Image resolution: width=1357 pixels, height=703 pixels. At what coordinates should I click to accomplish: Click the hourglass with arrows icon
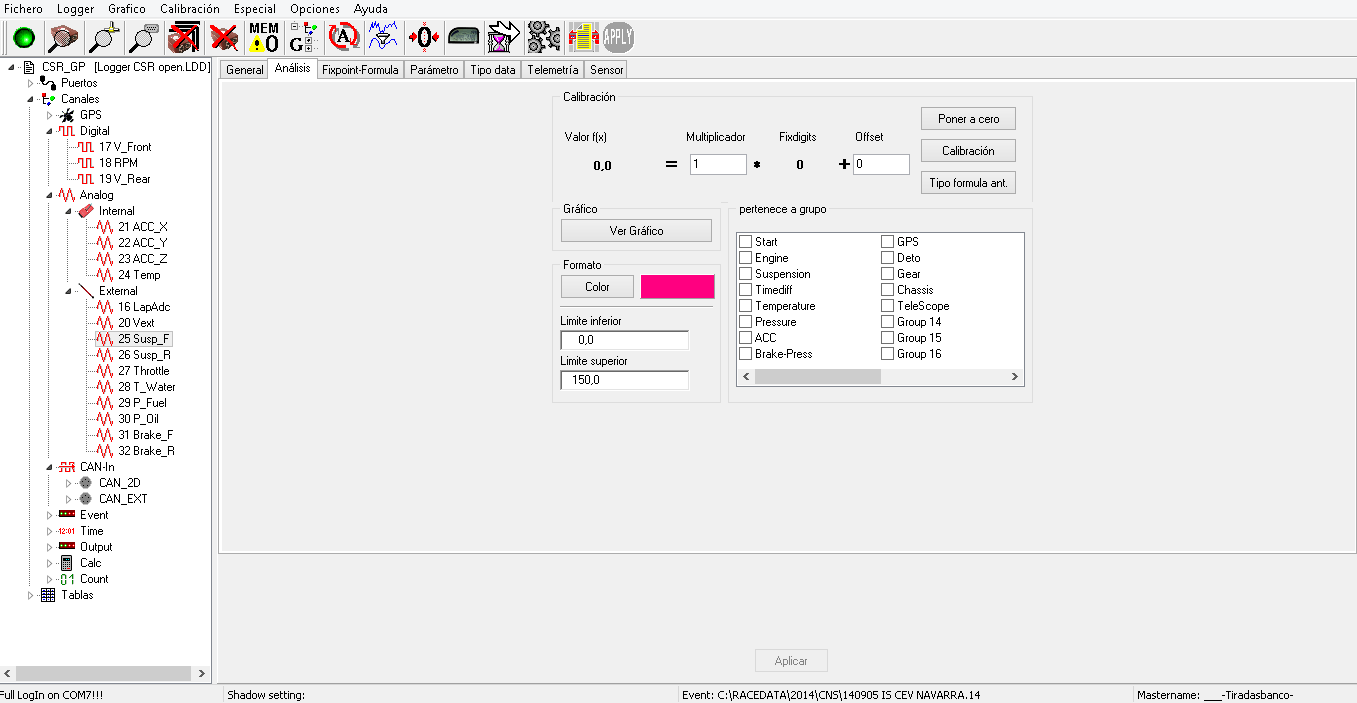coord(502,38)
